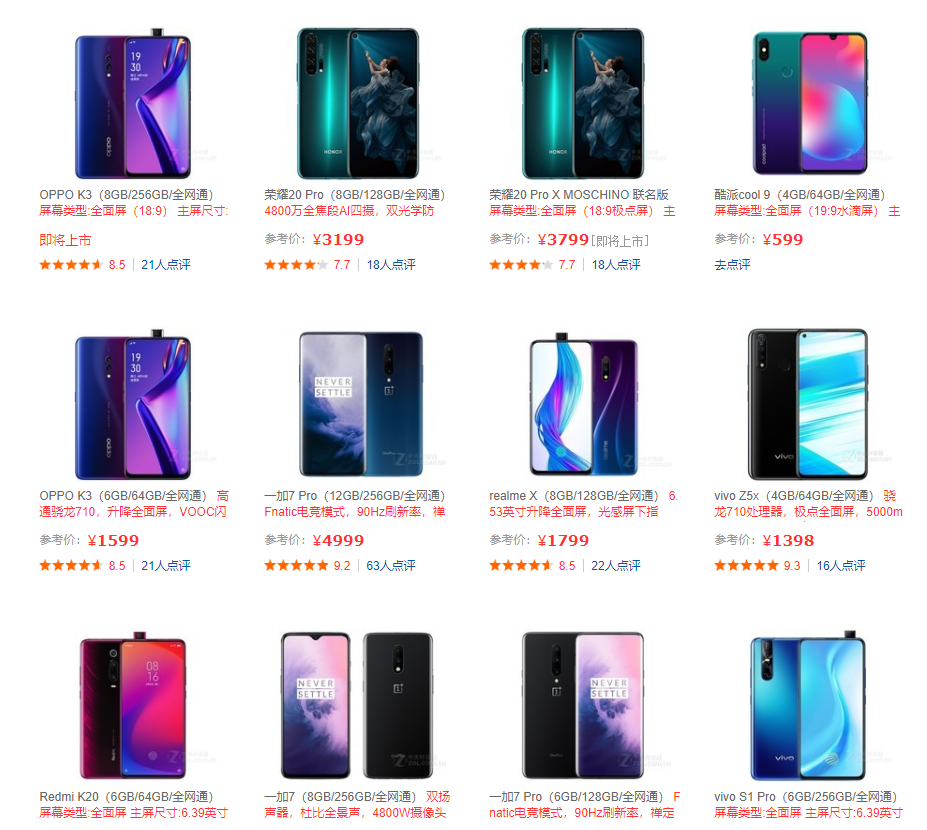The image size is (927, 830).
Task: Open the vivo S1 Pro phone thumbnail
Action: (808, 705)
